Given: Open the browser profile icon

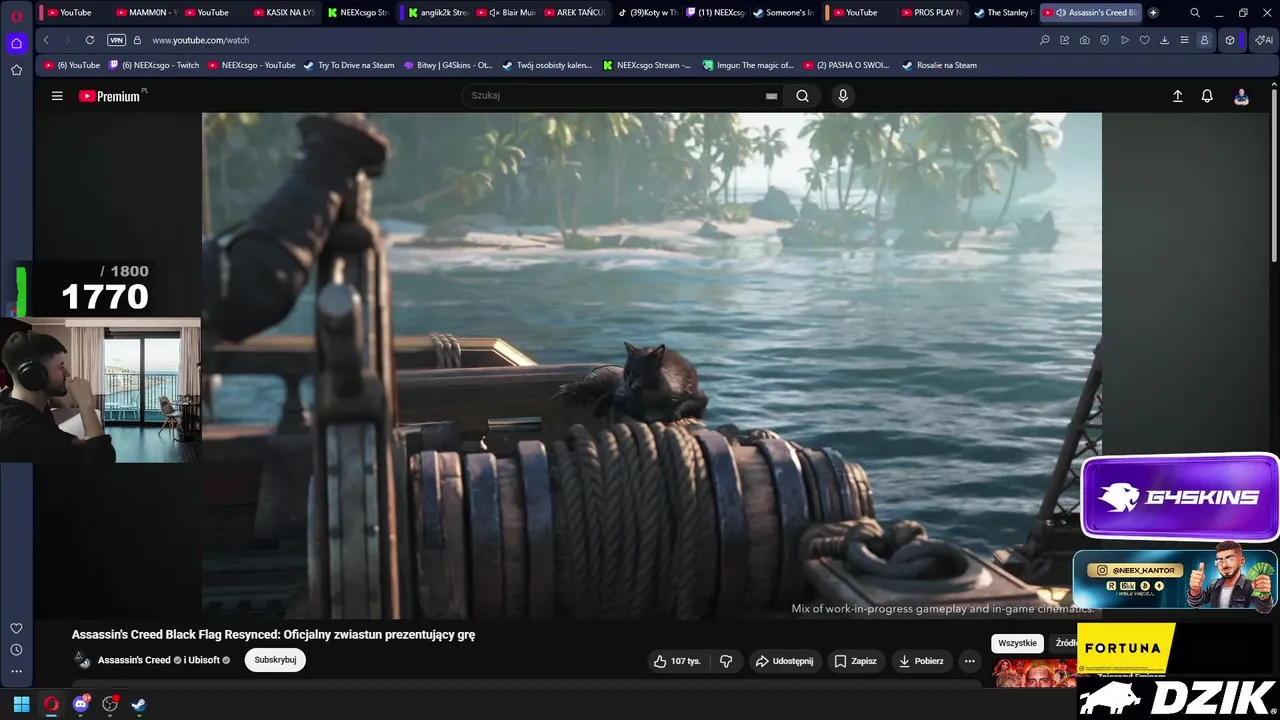Looking at the screenshot, I should [x=1204, y=40].
